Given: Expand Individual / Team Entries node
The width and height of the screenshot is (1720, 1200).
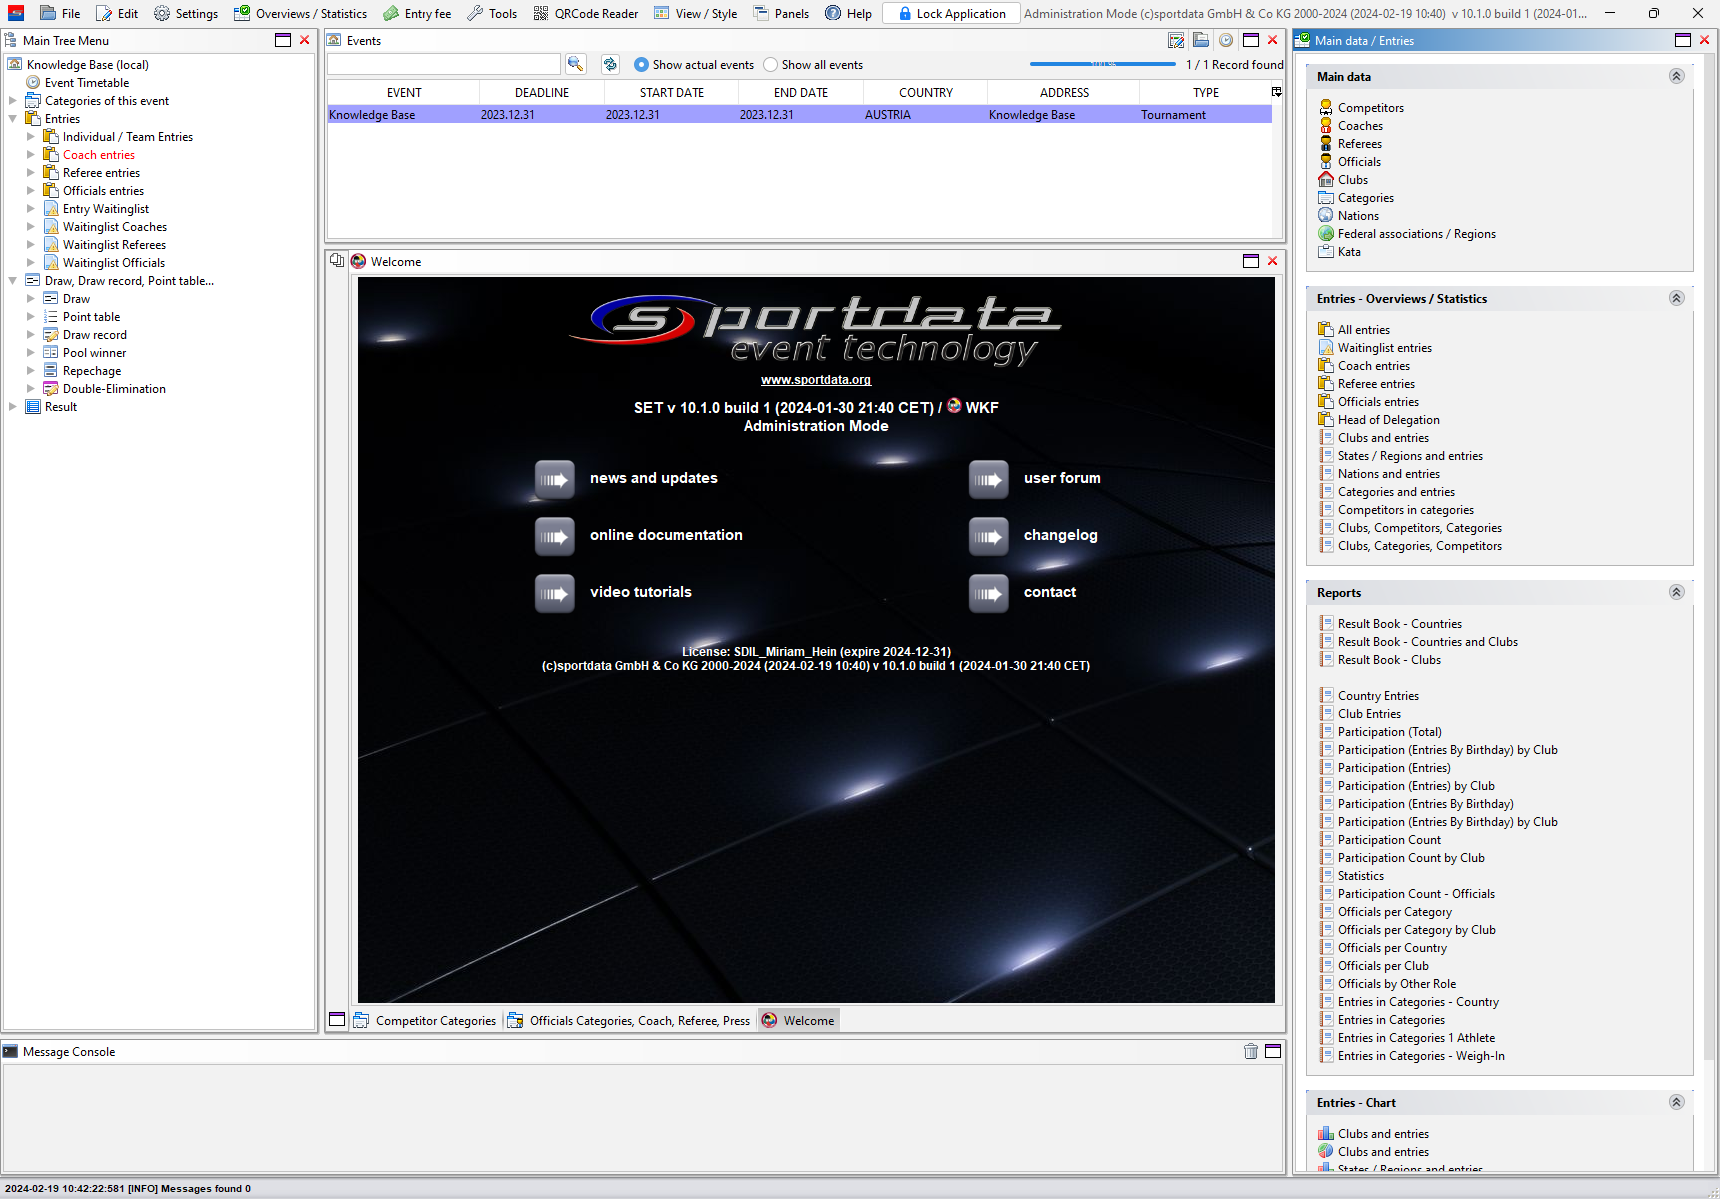Looking at the screenshot, I should coord(31,136).
